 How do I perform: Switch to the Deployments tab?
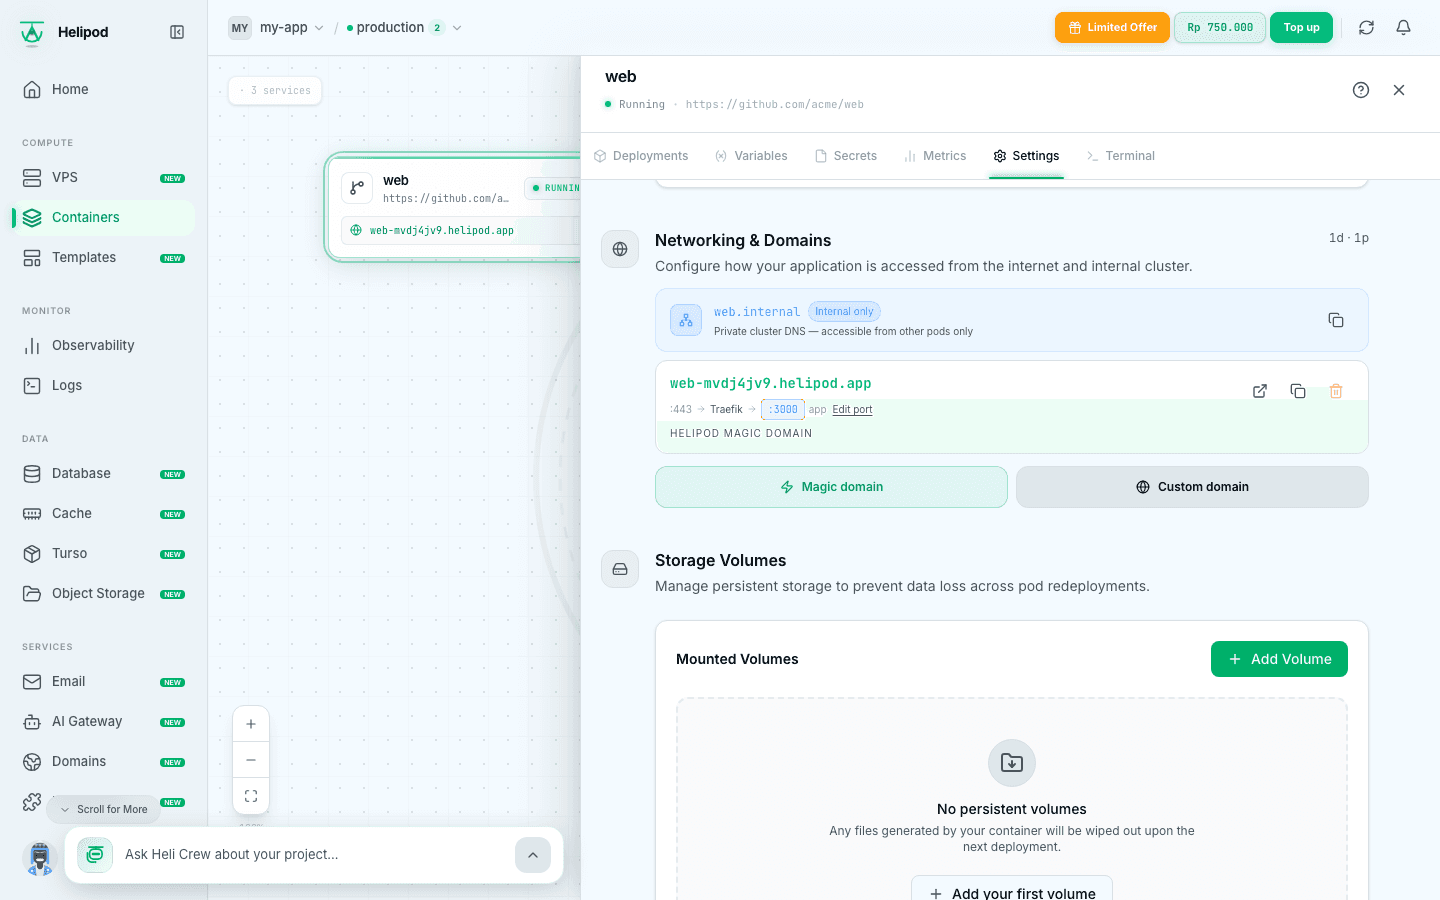pos(641,156)
